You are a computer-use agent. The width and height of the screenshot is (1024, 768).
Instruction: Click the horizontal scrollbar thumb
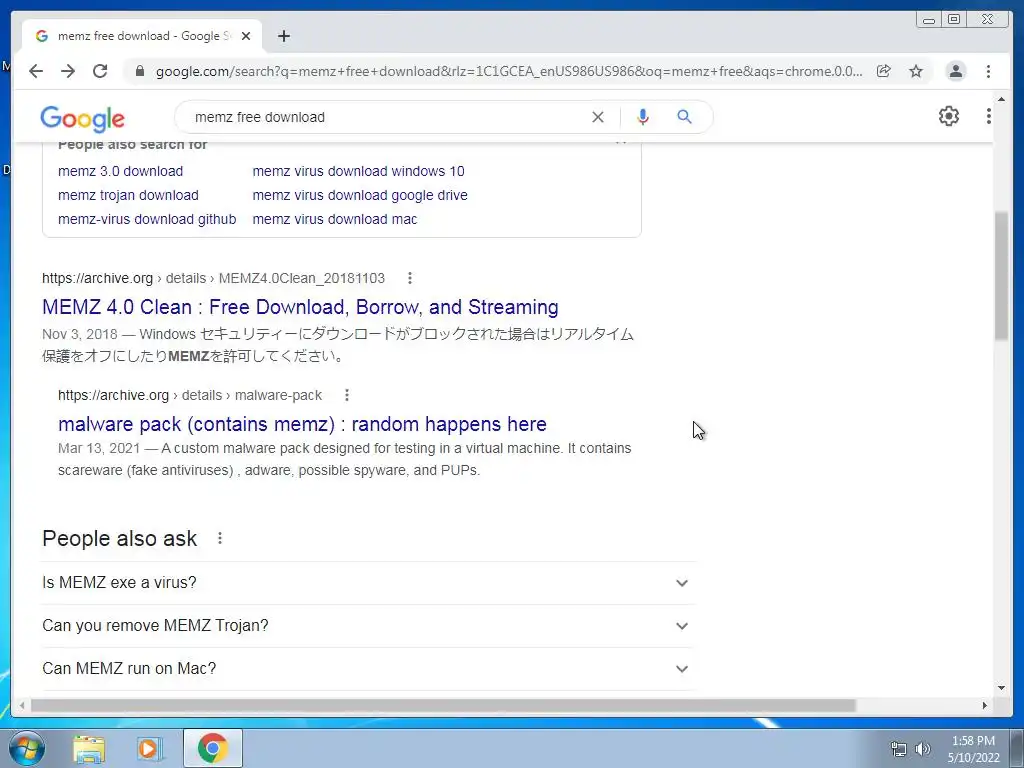click(x=443, y=705)
